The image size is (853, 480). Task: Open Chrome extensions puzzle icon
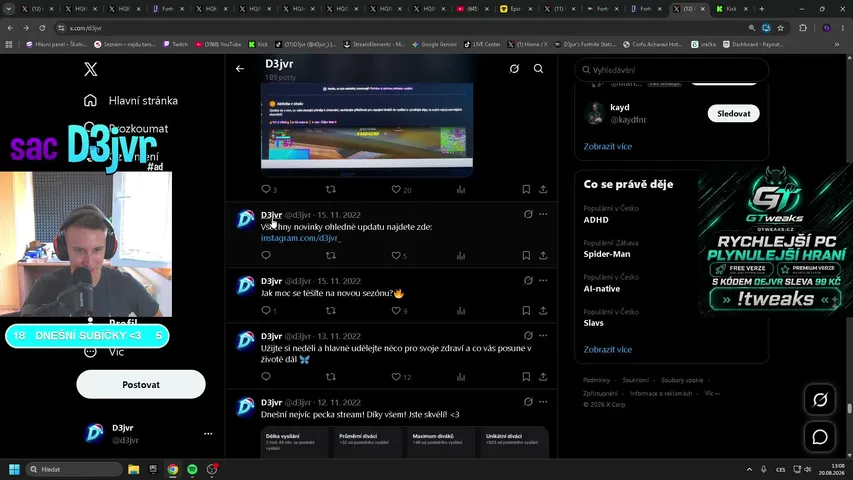[803, 28]
